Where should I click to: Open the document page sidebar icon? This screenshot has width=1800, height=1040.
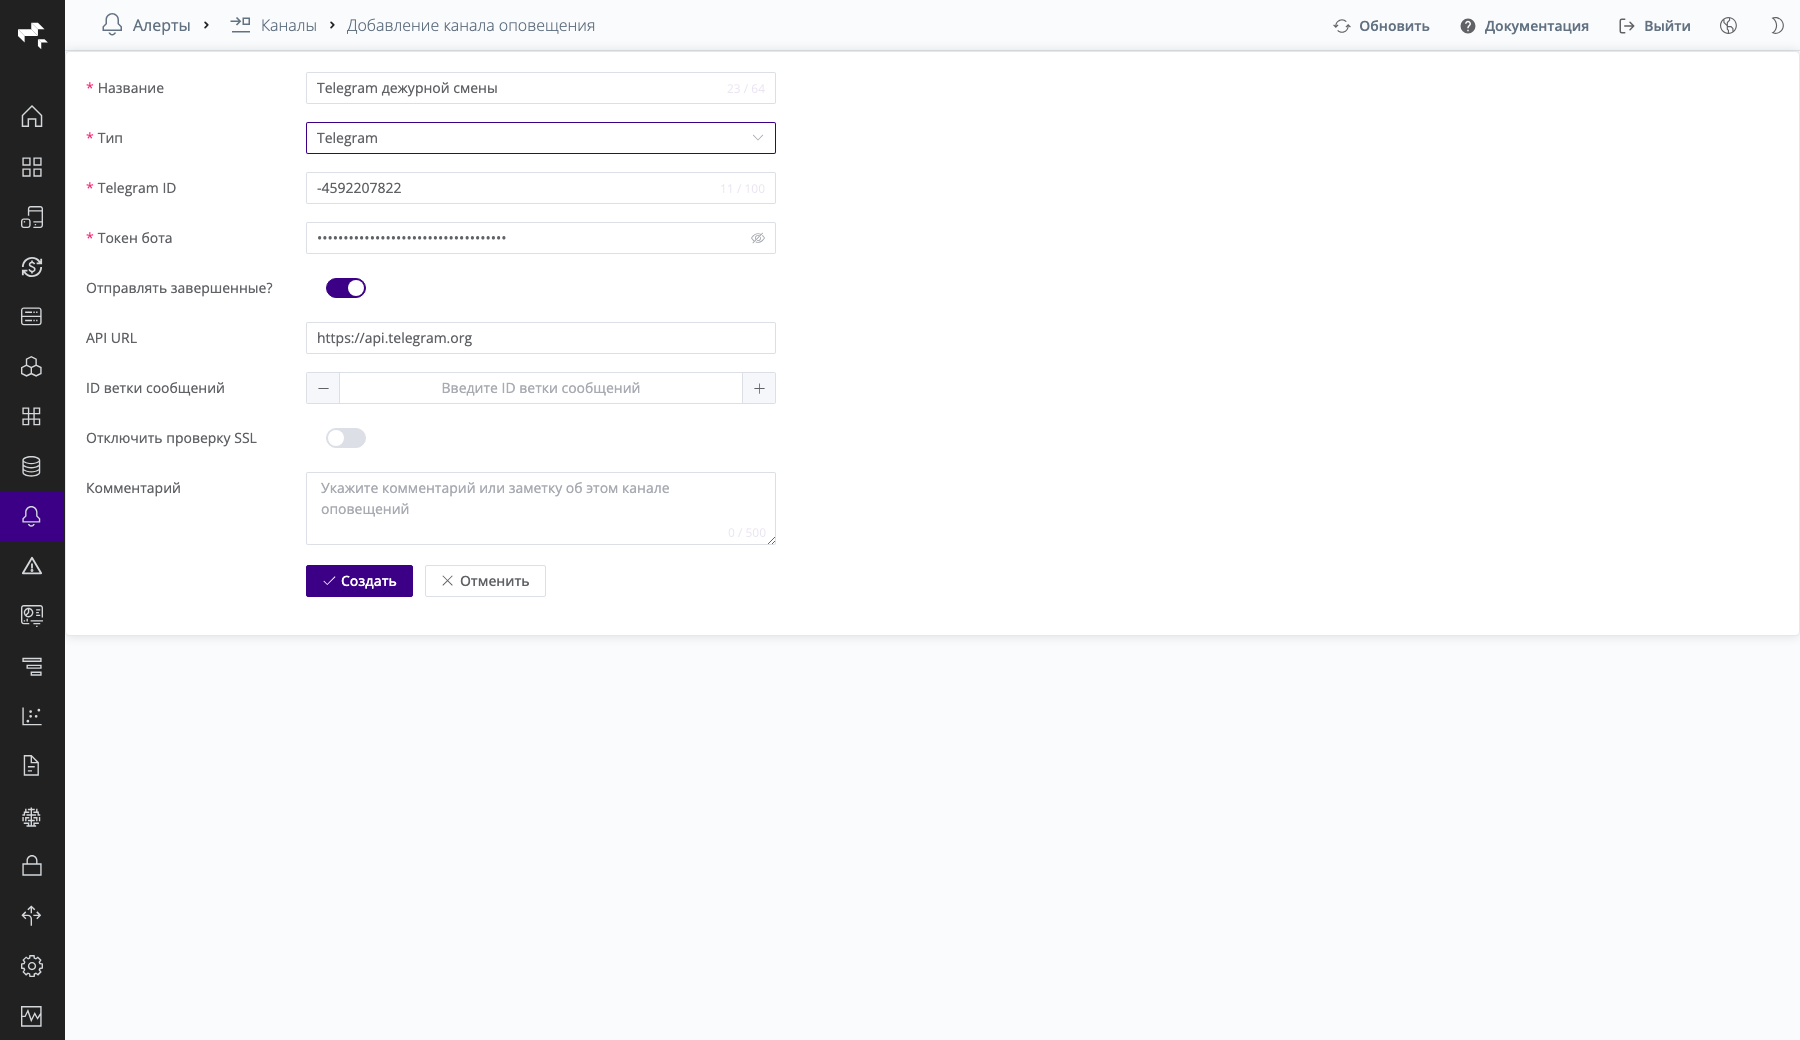click(32, 766)
